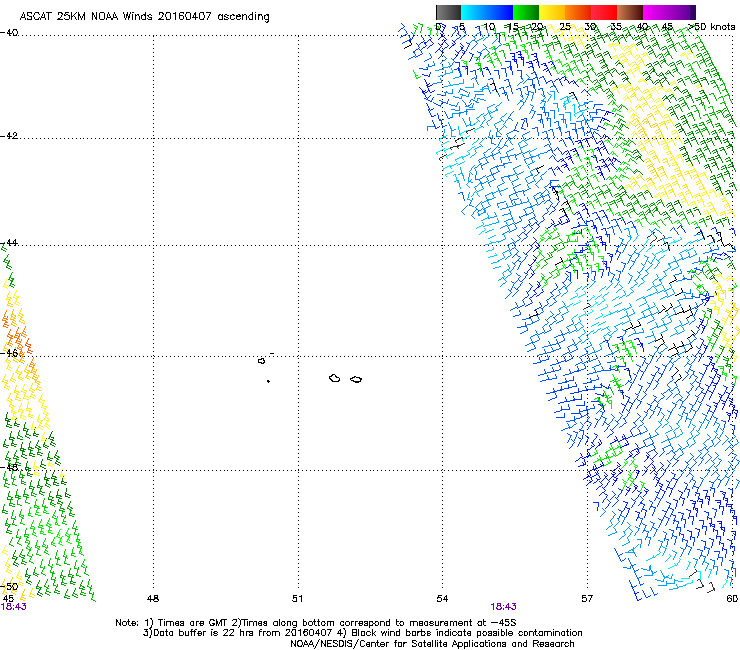Click the -42 latitude axis label
The image size is (740, 650).
[x=9, y=136]
